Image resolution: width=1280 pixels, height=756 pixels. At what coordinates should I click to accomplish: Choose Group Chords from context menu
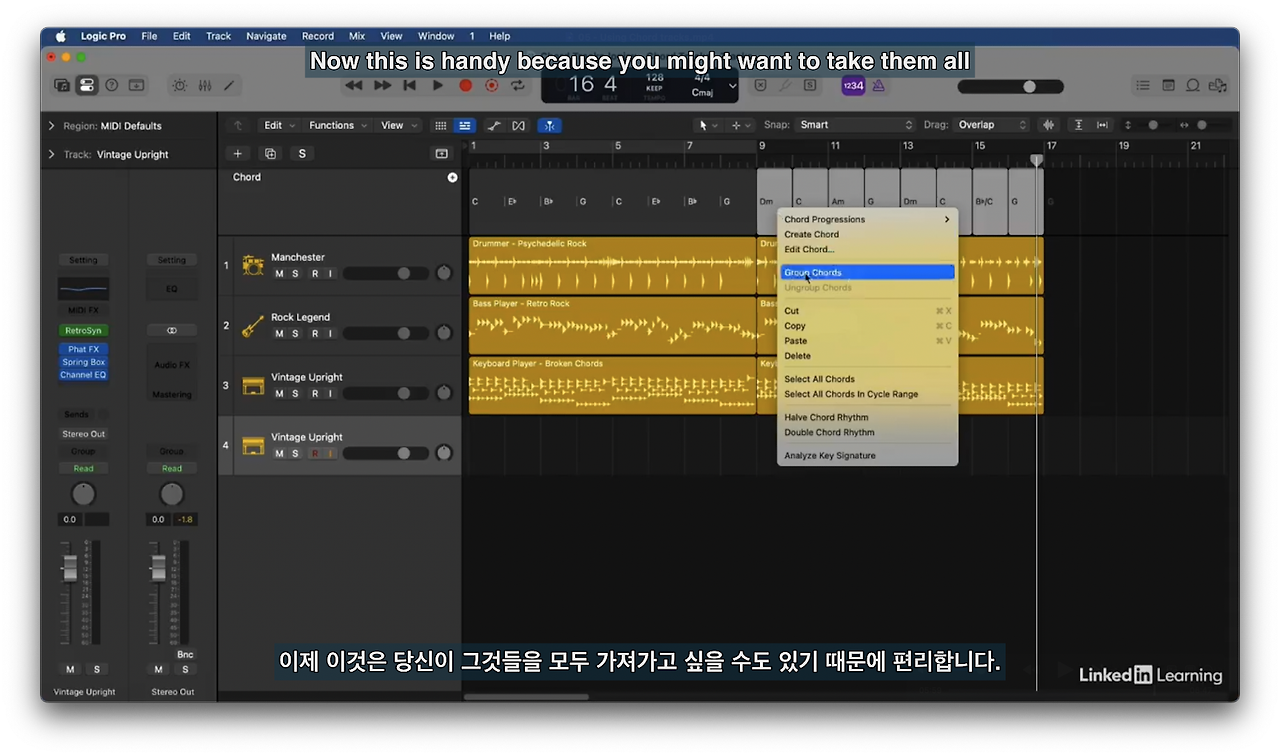pyautogui.click(x=867, y=272)
